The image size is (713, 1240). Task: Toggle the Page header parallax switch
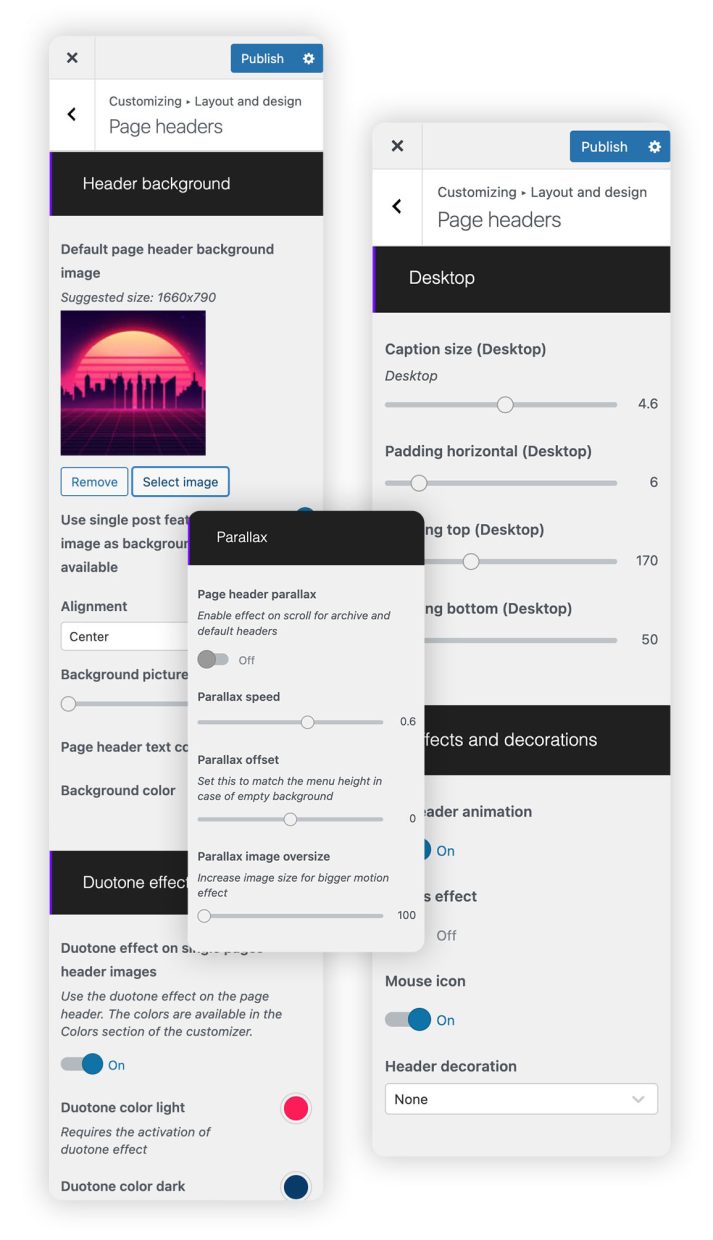tap(213, 660)
